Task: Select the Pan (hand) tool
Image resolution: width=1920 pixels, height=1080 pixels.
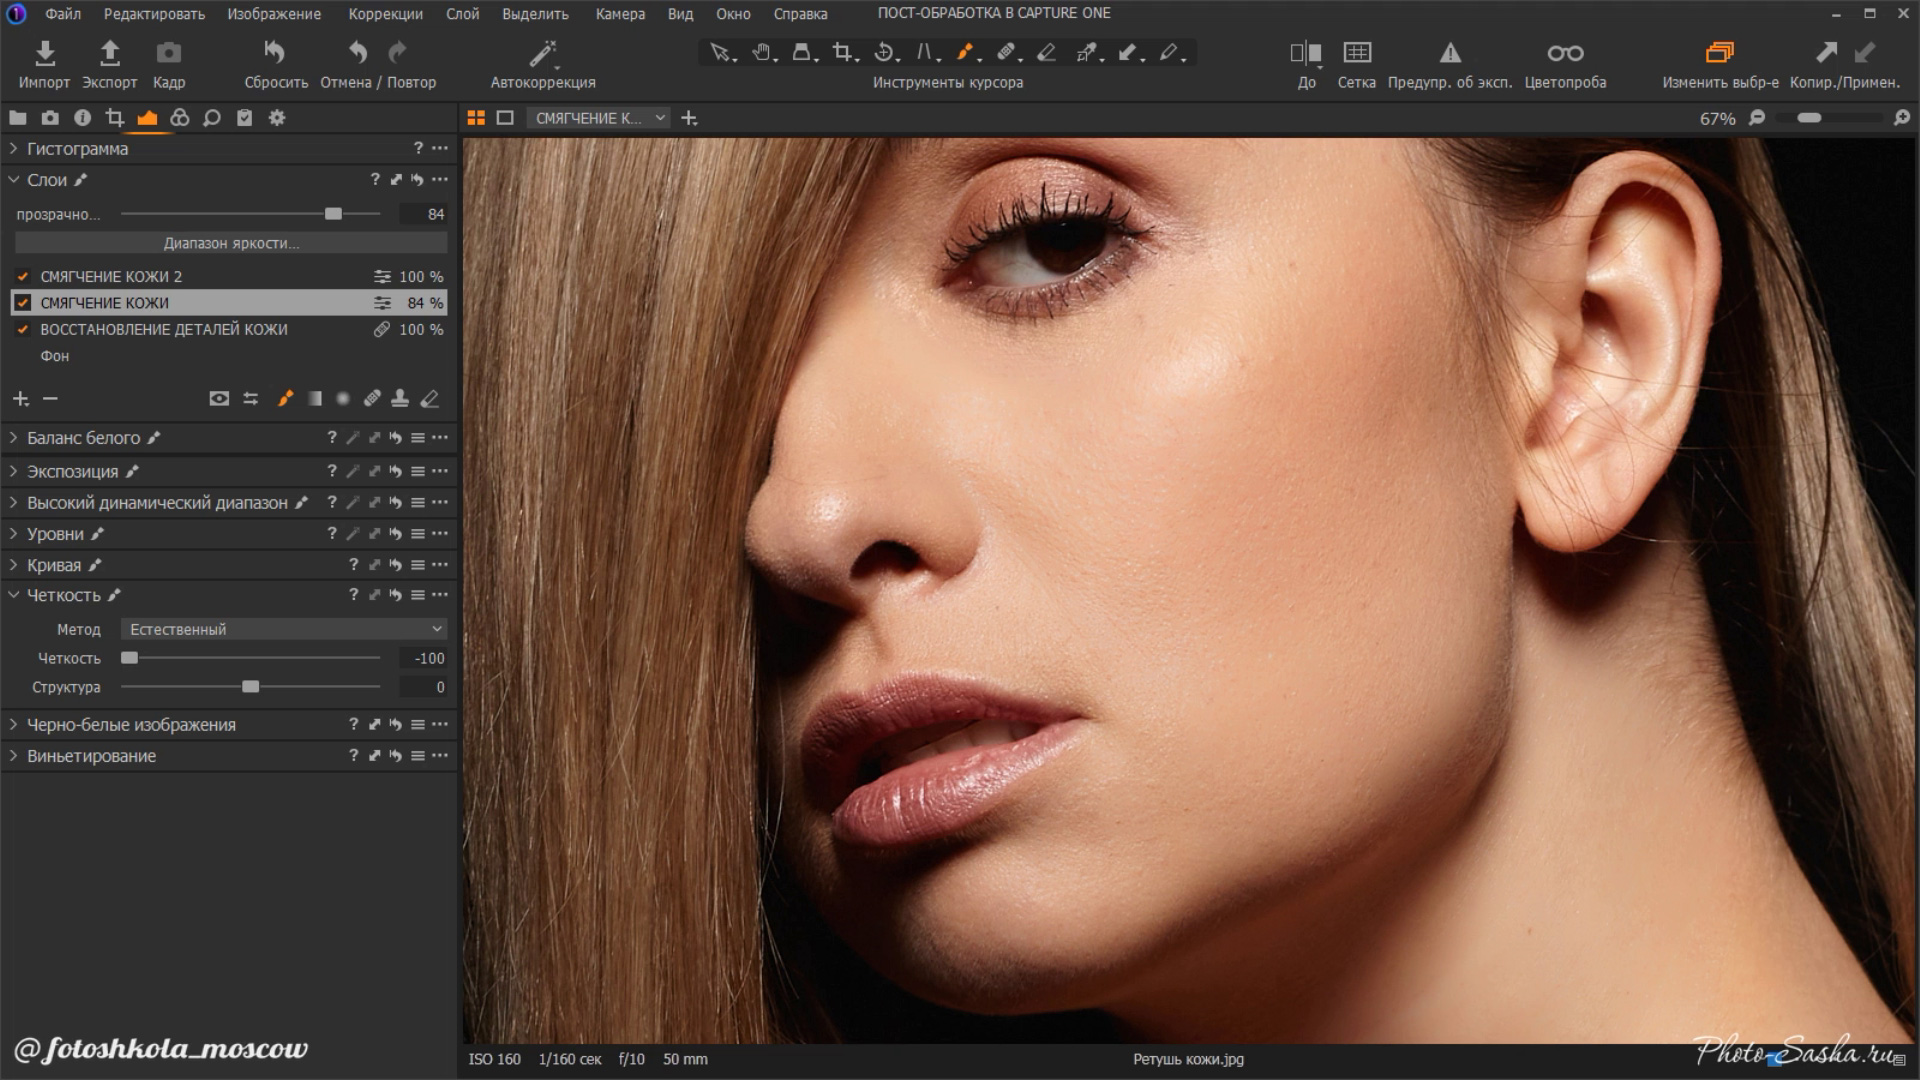Action: pos(762,52)
